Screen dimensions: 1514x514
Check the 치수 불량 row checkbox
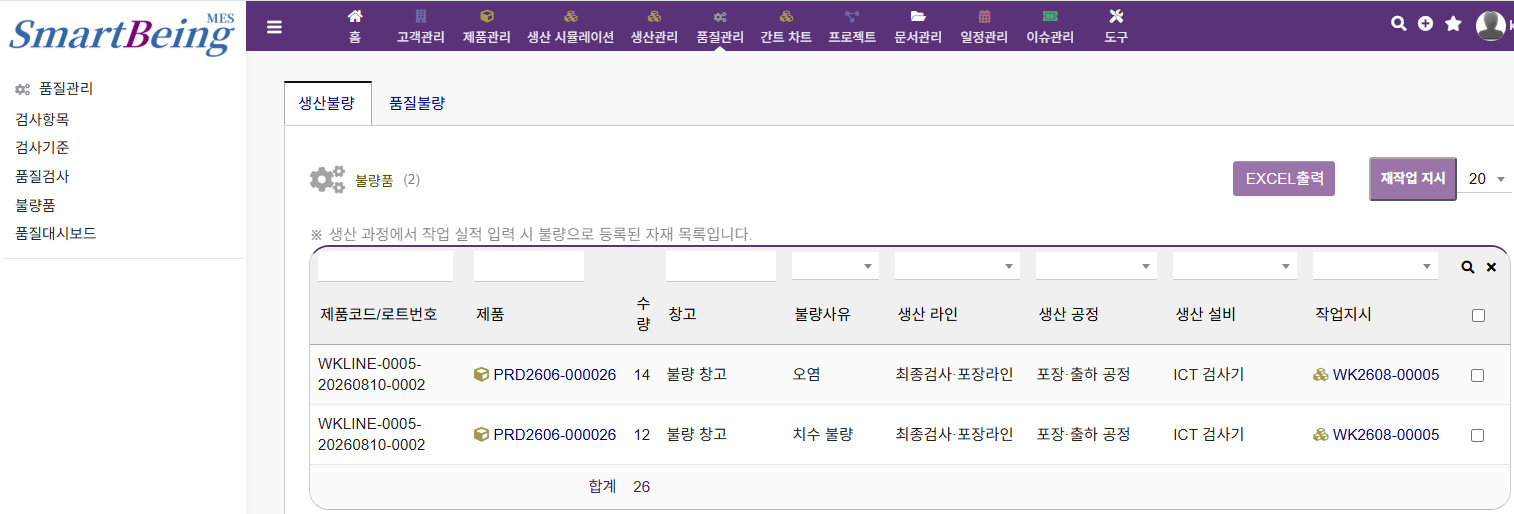(x=1478, y=435)
